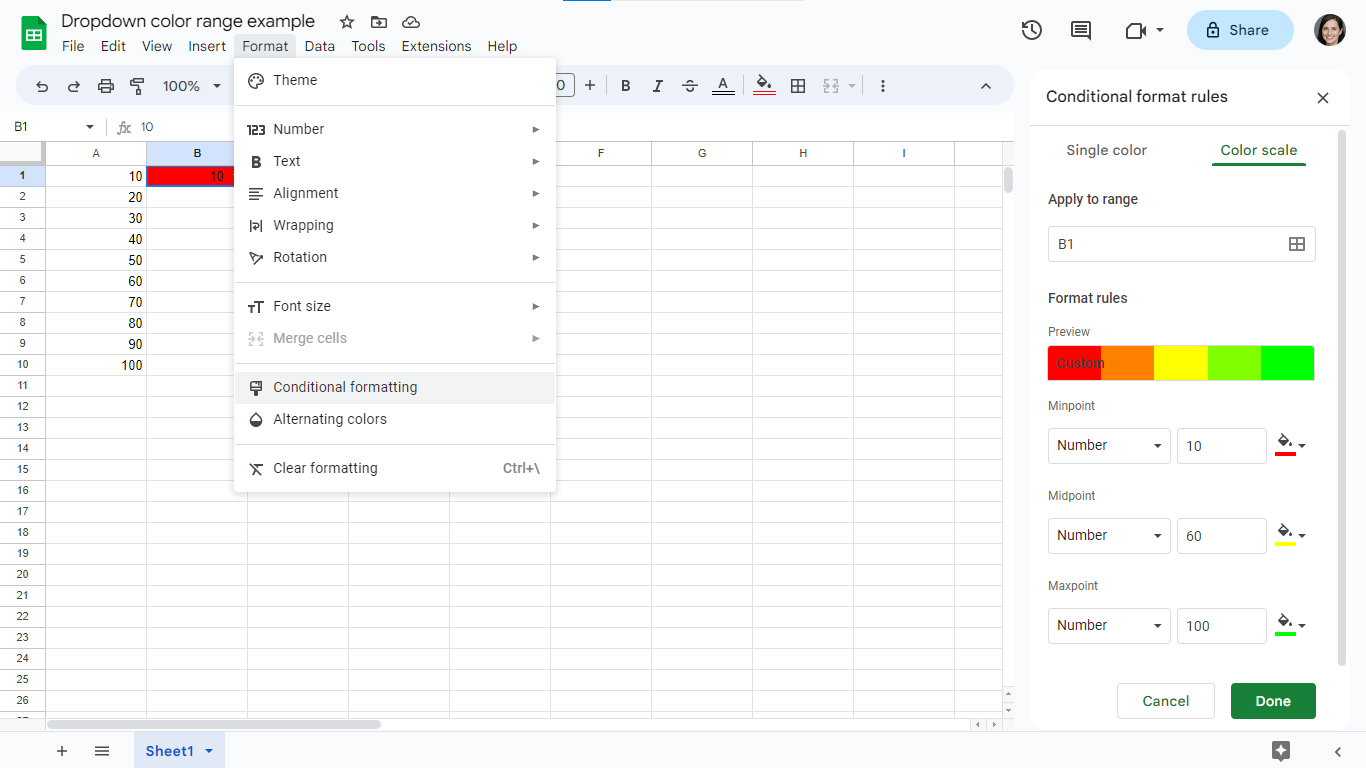Select the paint format tool
The height and width of the screenshot is (768, 1366).
pyautogui.click(x=137, y=86)
